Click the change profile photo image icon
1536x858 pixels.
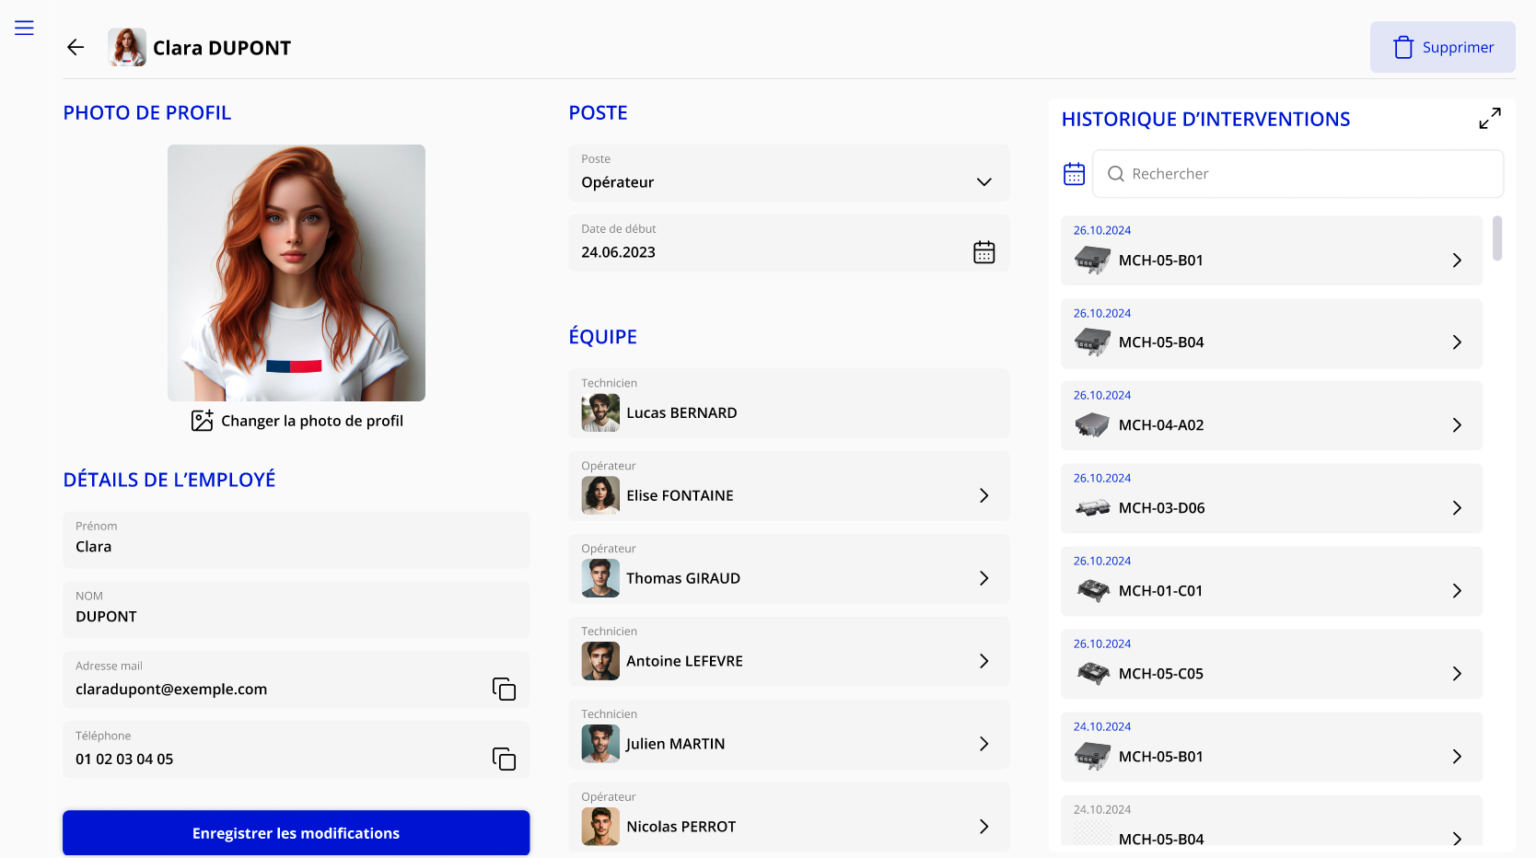click(x=202, y=421)
